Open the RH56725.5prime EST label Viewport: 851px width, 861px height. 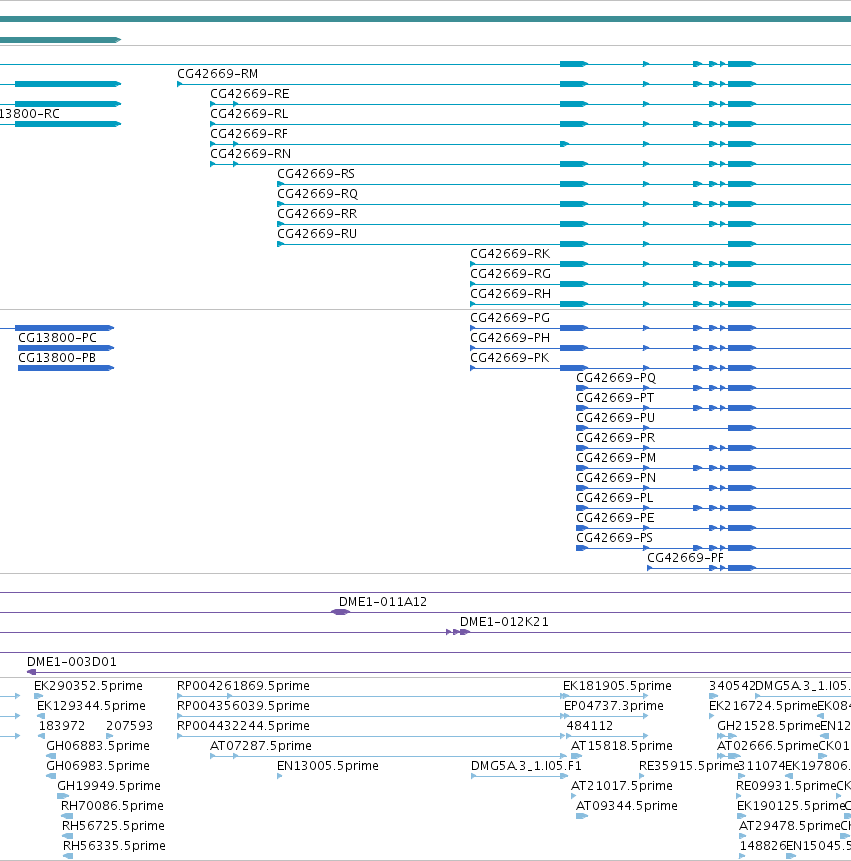pyautogui.click(x=113, y=826)
